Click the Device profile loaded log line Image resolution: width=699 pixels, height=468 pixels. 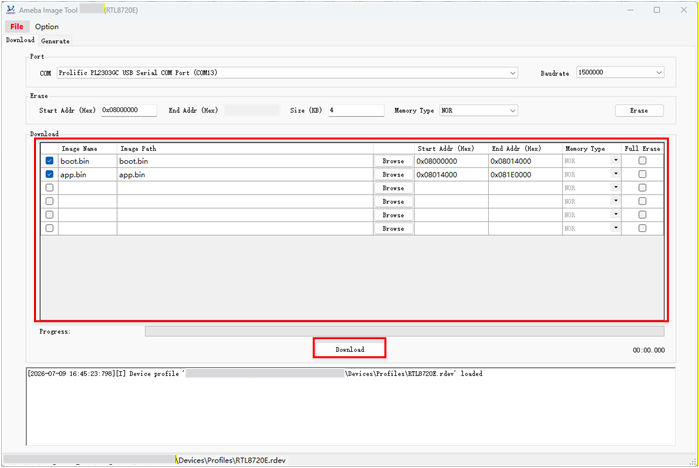pyautogui.click(x=255, y=374)
